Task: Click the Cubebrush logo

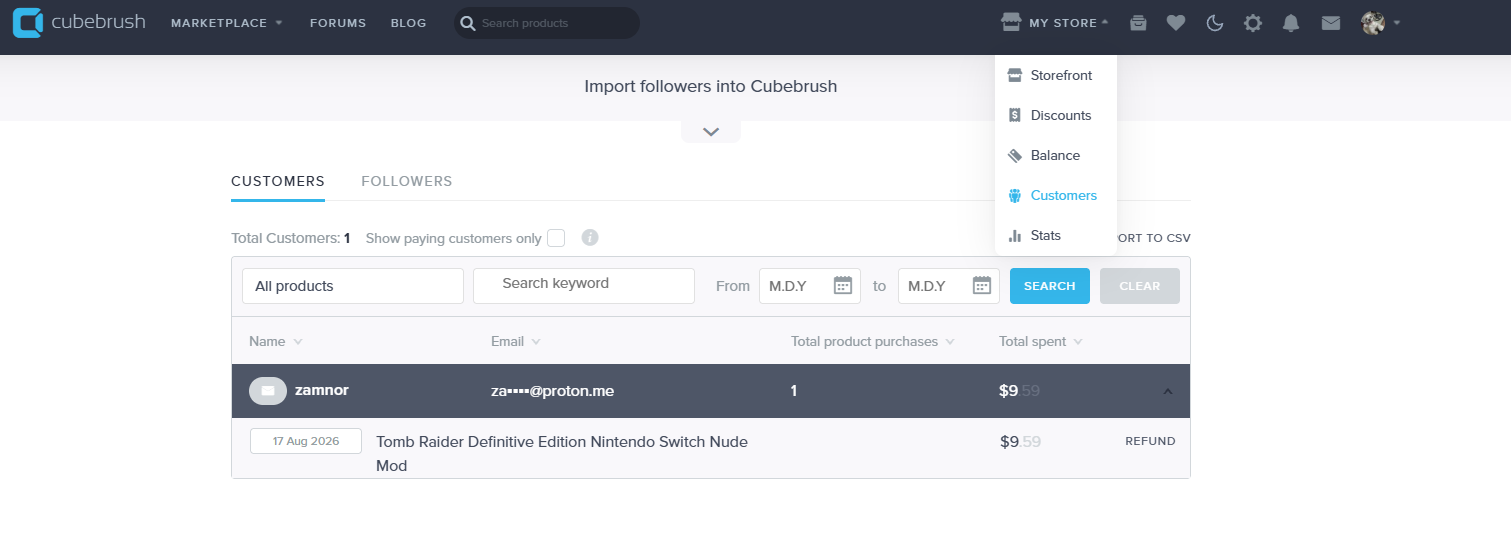Action: [79, 22]
